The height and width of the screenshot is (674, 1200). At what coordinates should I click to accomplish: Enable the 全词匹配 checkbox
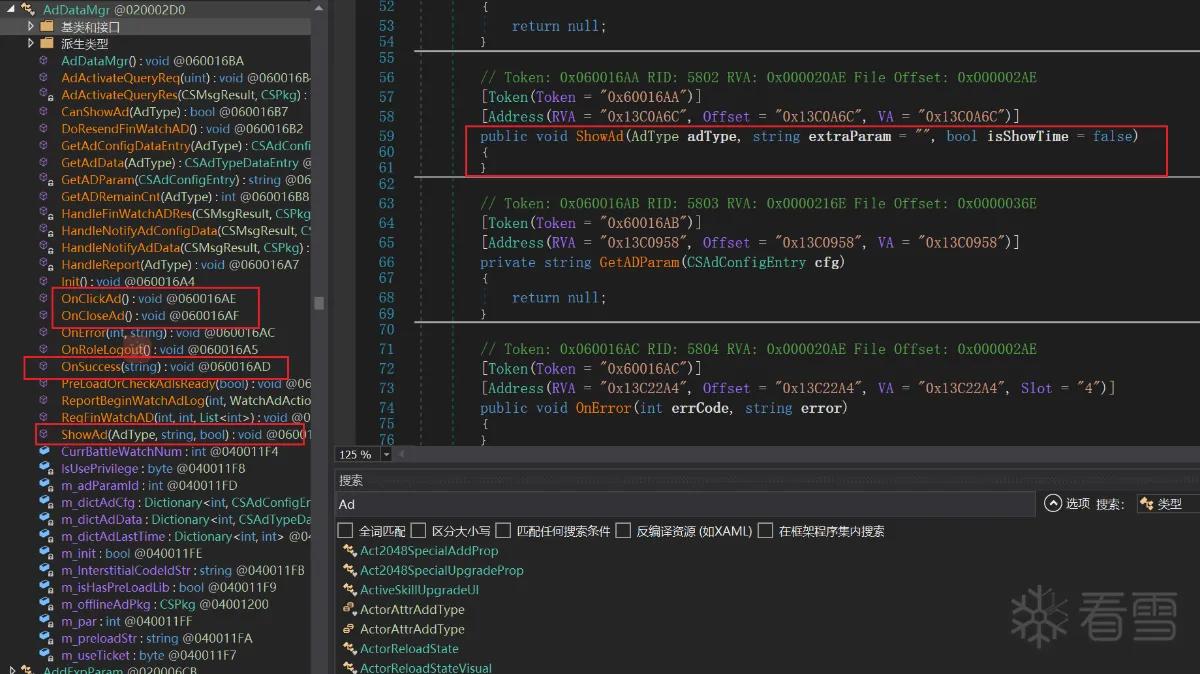click(x=346, y=530)
